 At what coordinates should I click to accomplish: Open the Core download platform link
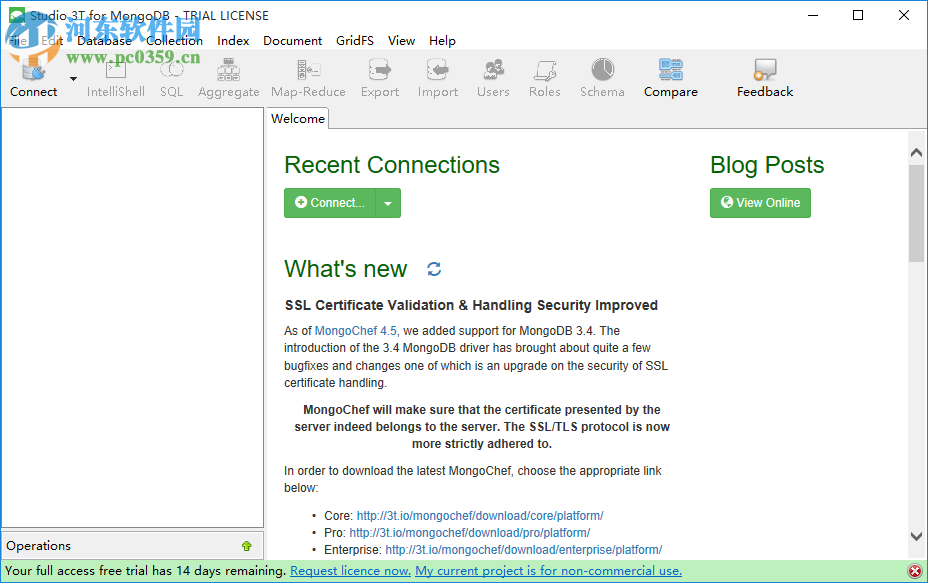click(x=480, y=515)
